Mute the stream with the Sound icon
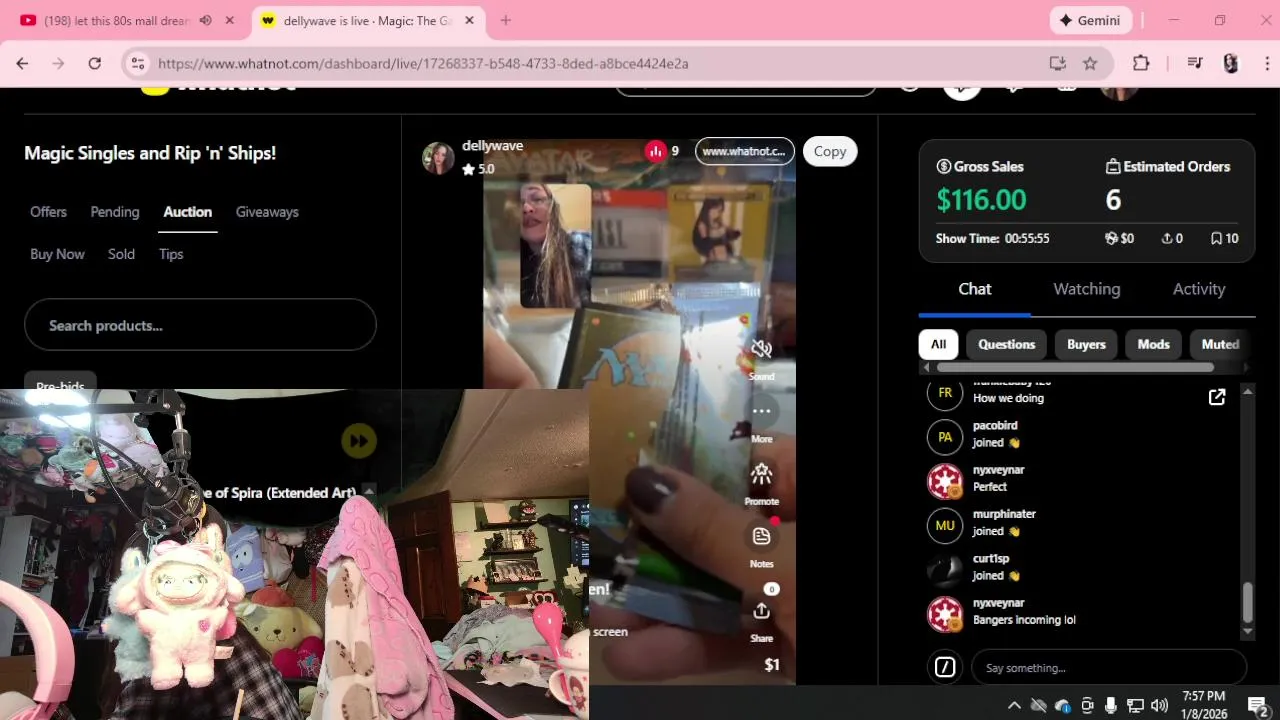The image size is (1280, 720). (761, 349)
